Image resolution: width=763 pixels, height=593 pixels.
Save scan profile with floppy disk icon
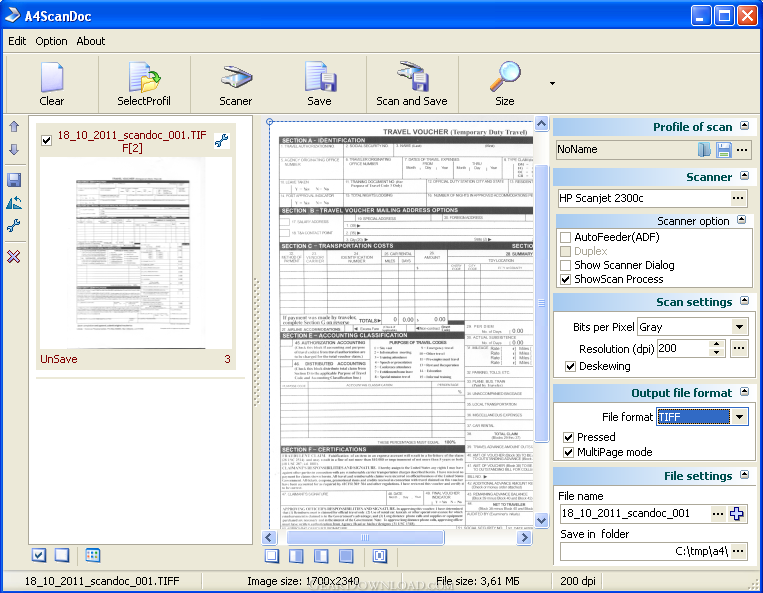pyautogui.click(x=723, y=149)
